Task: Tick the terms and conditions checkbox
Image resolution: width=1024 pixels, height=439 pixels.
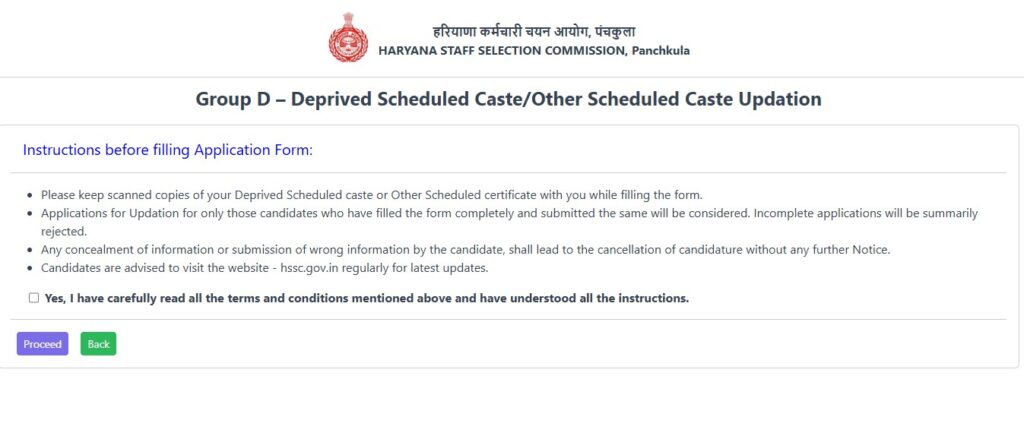Action: click(x=34, y=298)
